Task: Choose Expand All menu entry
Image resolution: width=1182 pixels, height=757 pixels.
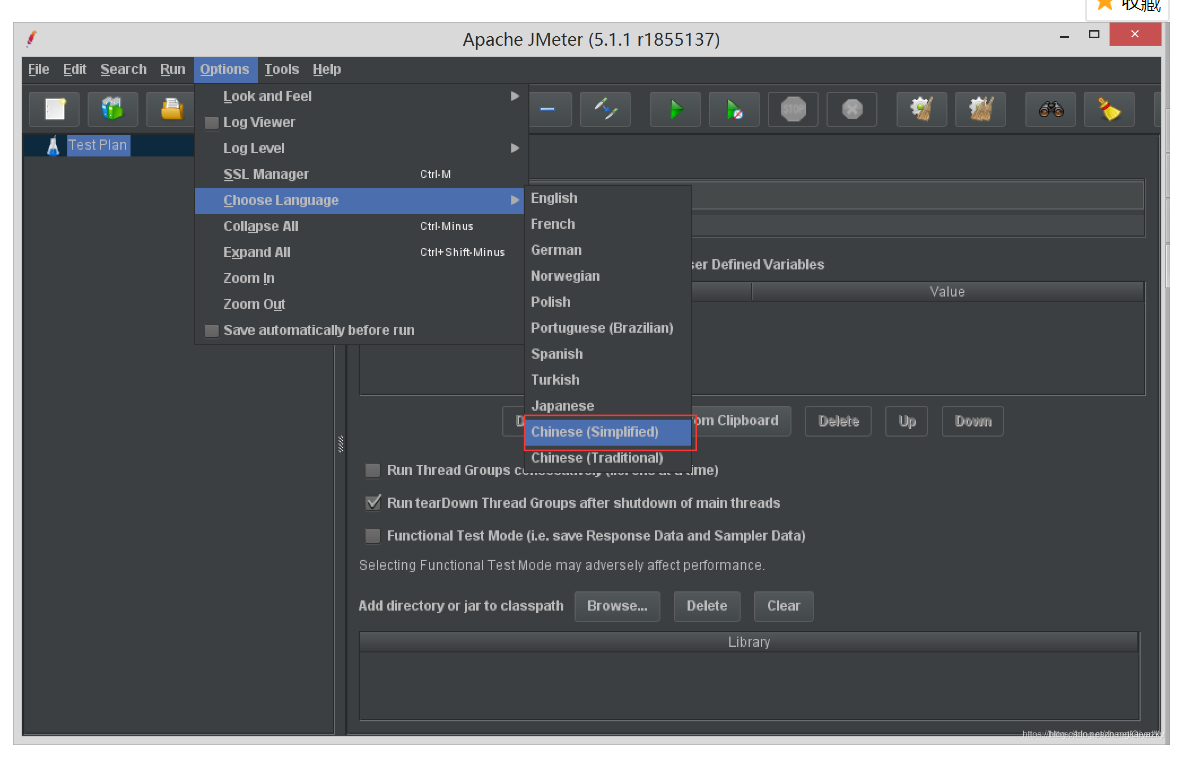Action: click(360, 253)
